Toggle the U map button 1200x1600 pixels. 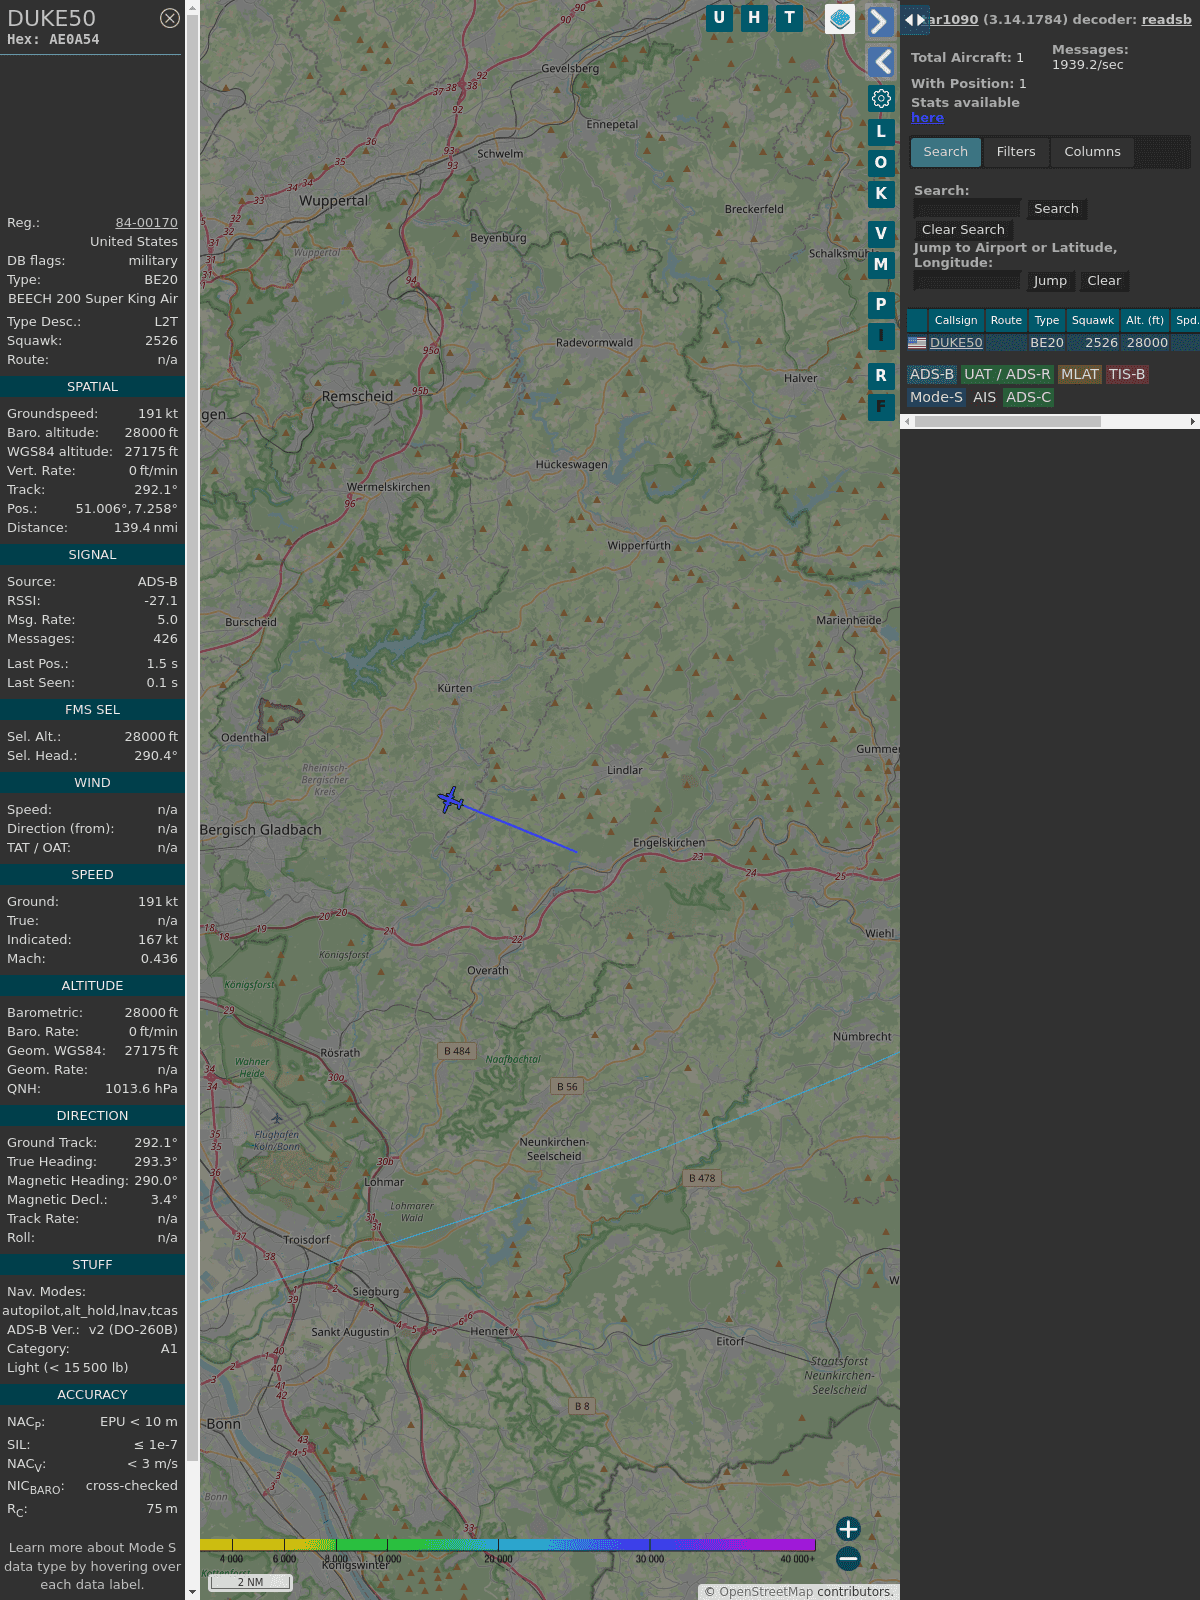[x=719, y=18]
